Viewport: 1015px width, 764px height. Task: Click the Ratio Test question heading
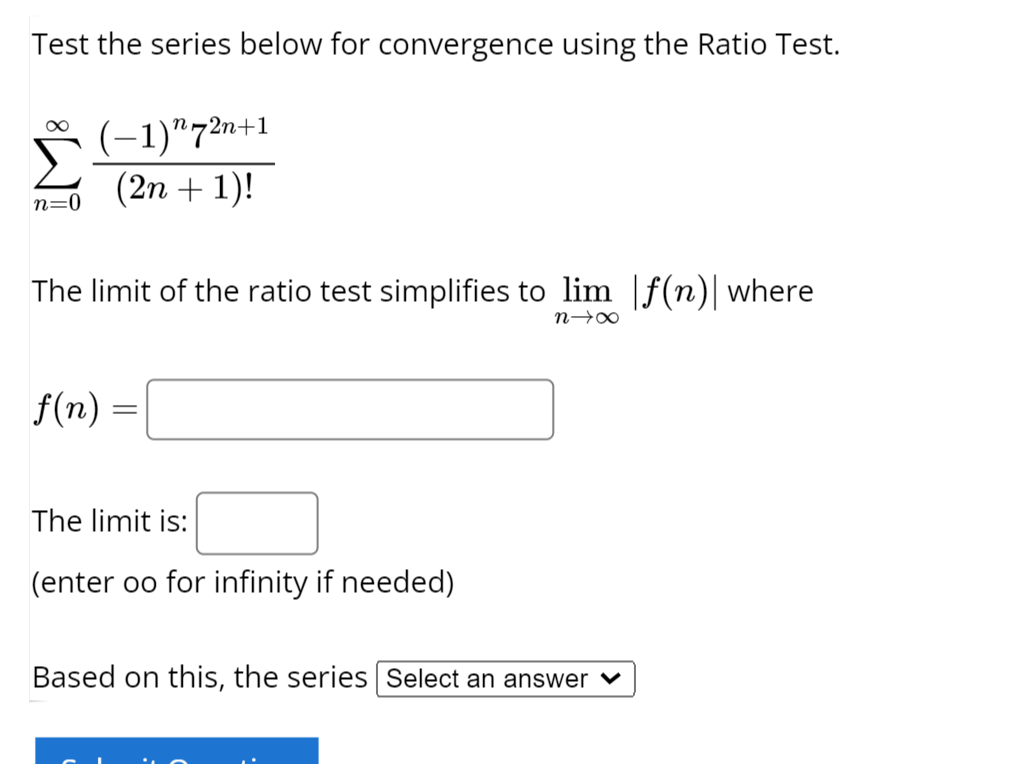(x=436, y=43)
